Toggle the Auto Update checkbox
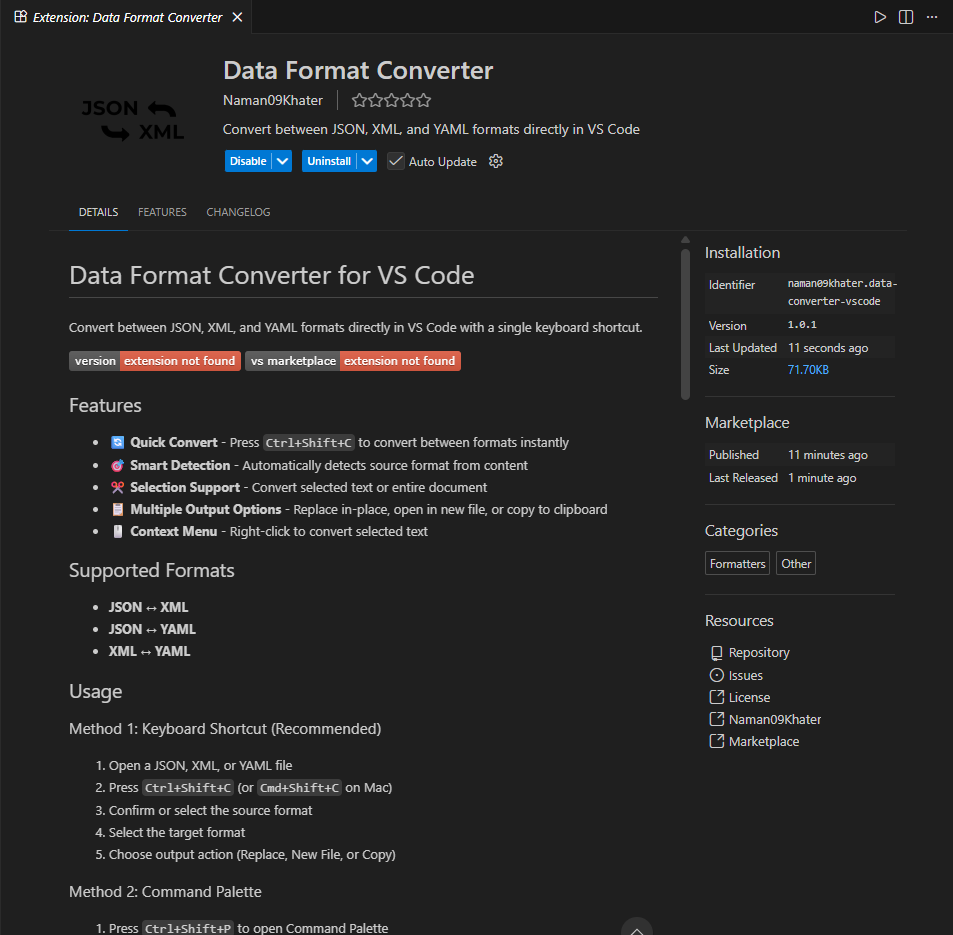This screenshot has width=953, height=935. pos(396,161)
